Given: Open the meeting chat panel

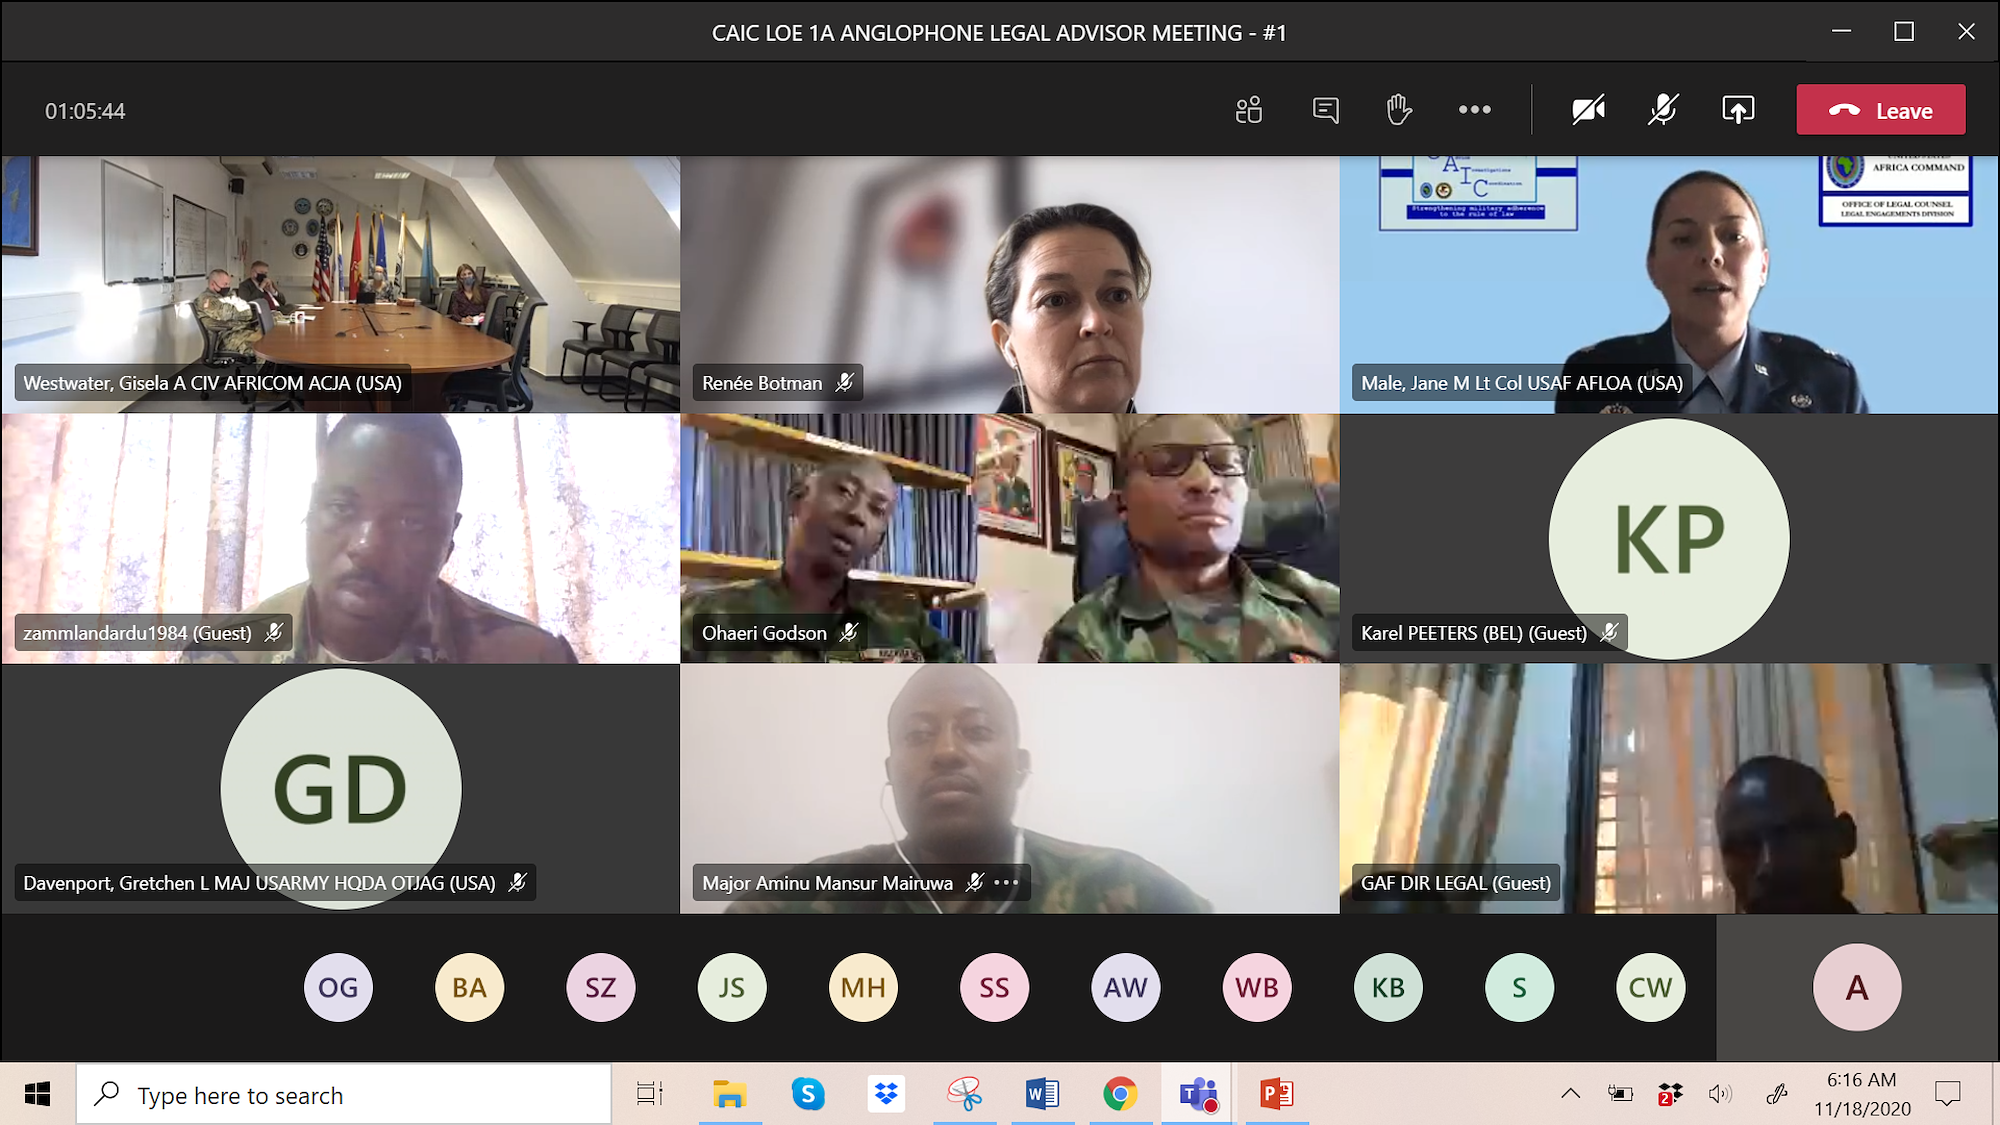Looking at the screenshot, I should pyautogui.click(x=1324, y=109).
